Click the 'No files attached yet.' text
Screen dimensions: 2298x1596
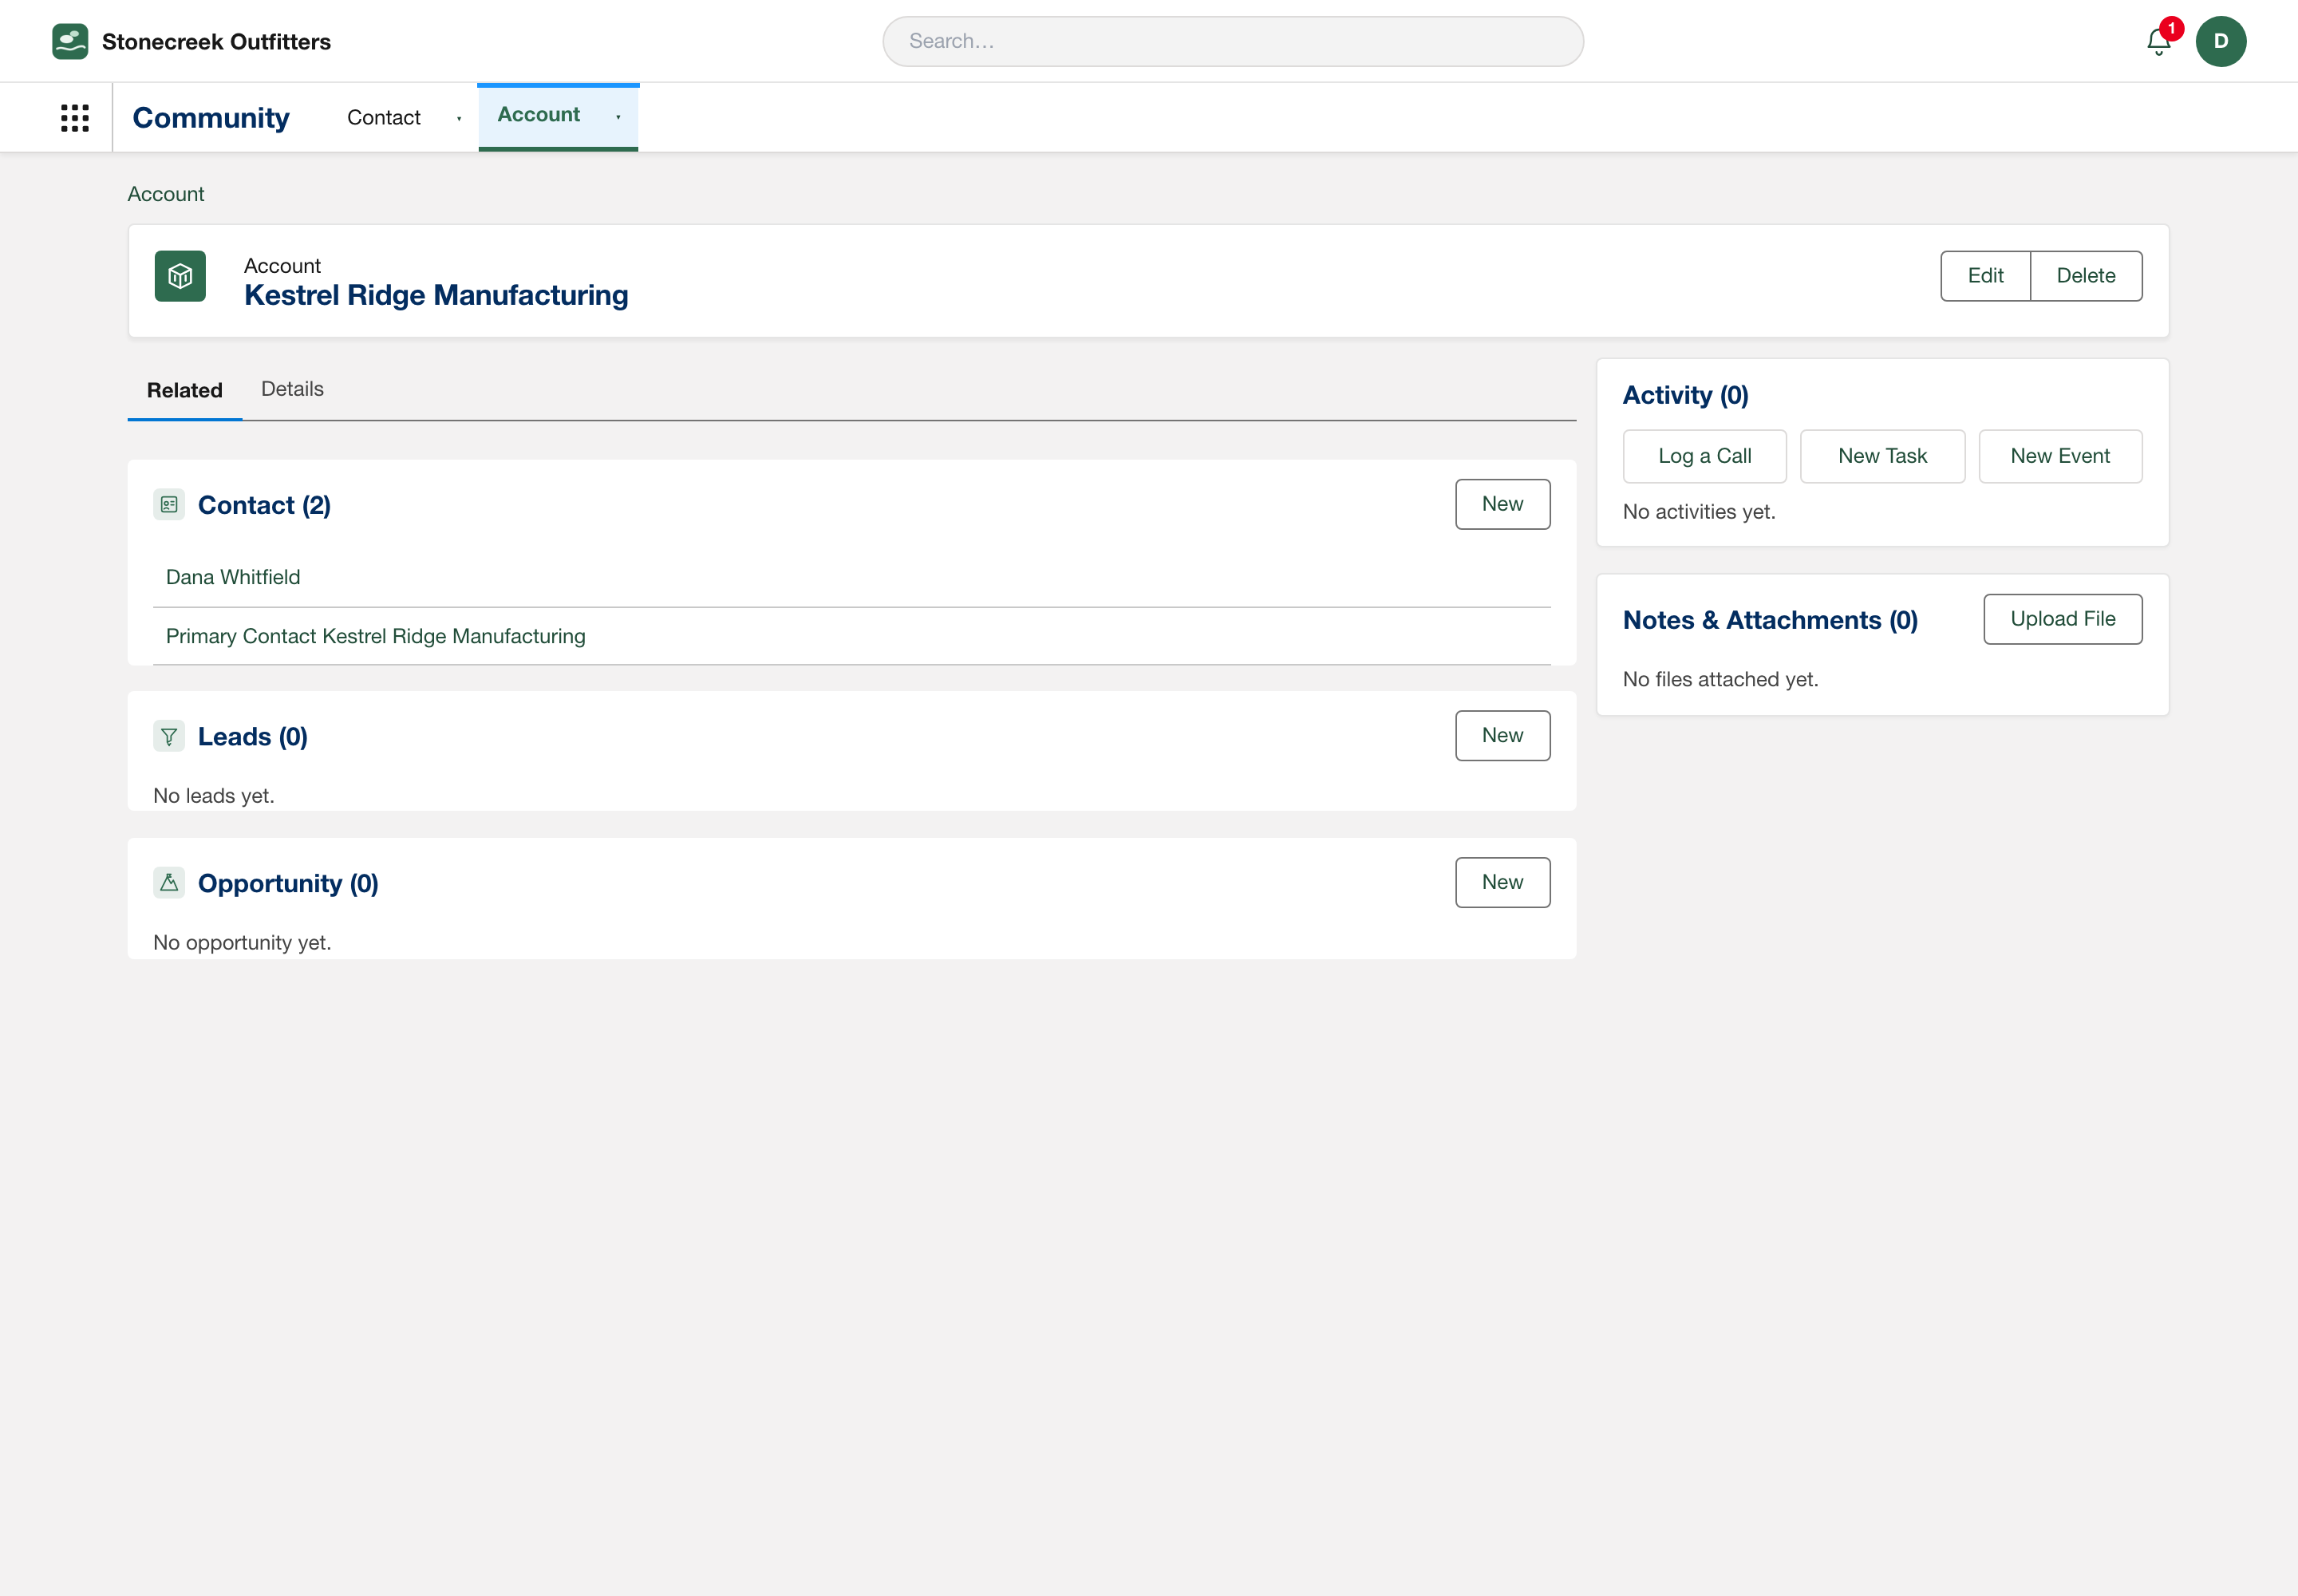tap(1720, 679)
